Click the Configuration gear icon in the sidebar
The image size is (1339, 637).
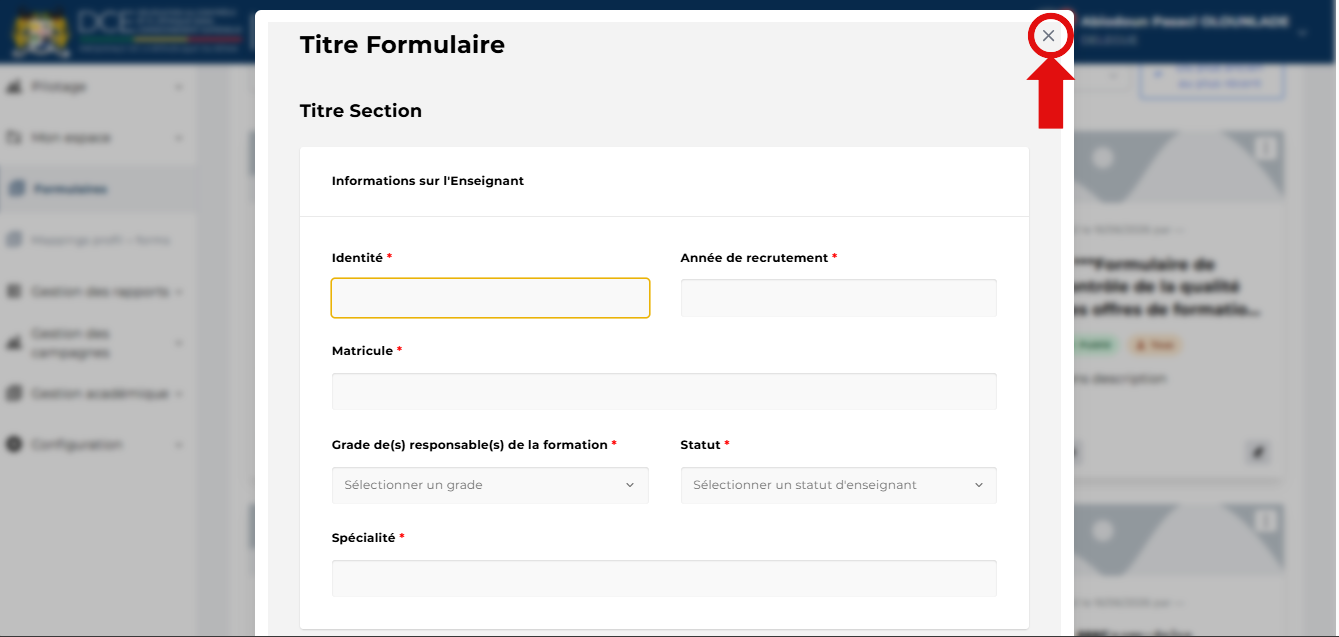[15, 445]
